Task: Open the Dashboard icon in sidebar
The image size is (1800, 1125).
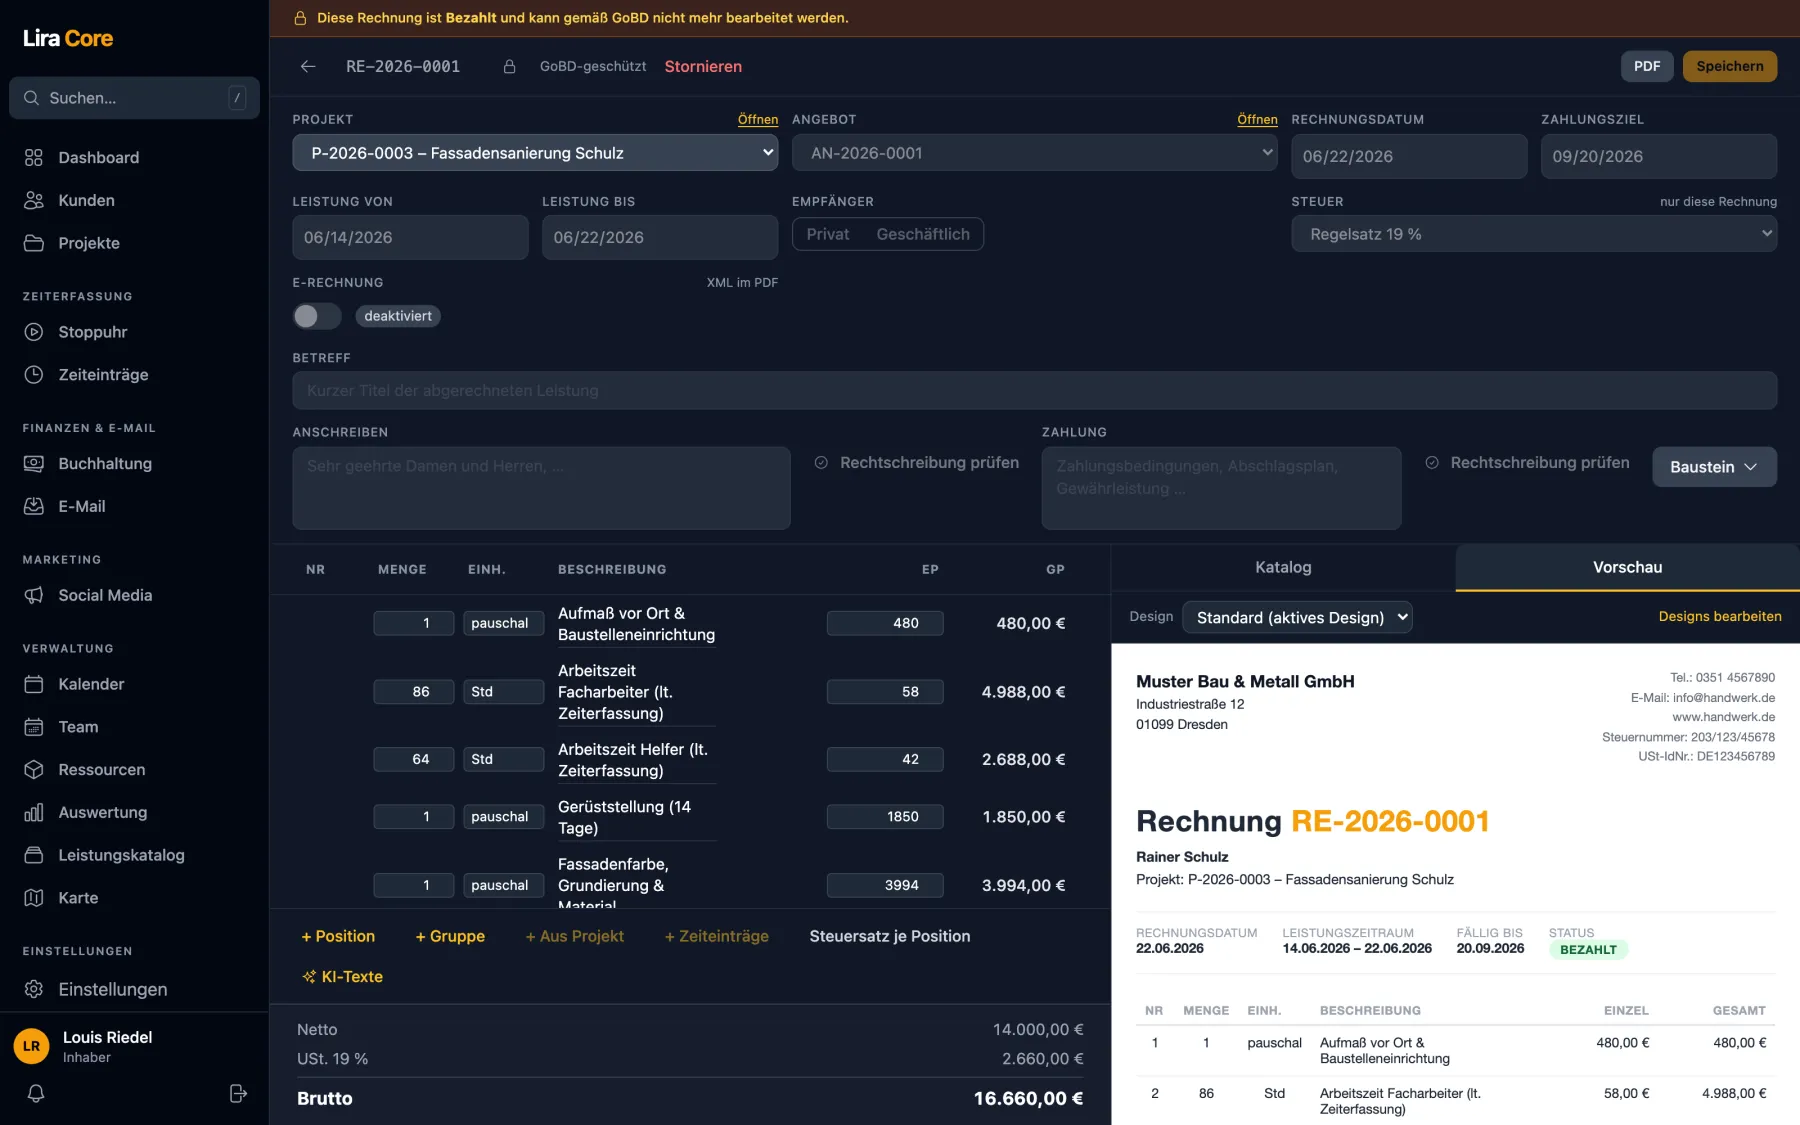Action: click(34, 158)
